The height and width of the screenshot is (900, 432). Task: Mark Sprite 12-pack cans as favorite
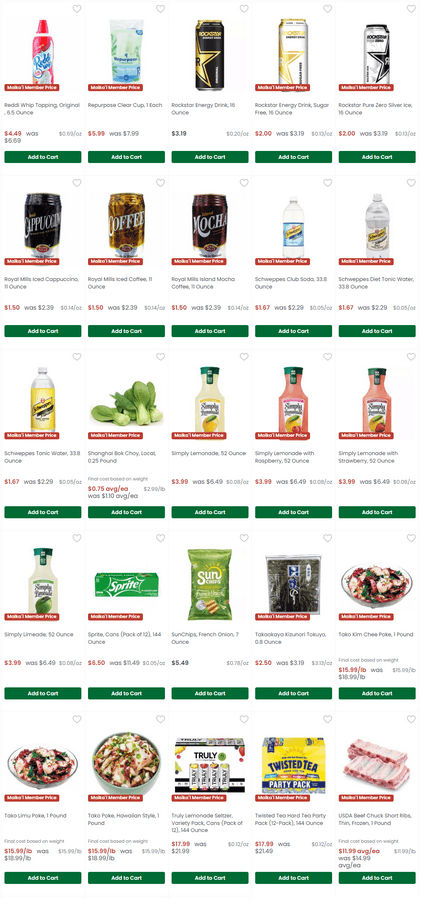pos(160,538)
